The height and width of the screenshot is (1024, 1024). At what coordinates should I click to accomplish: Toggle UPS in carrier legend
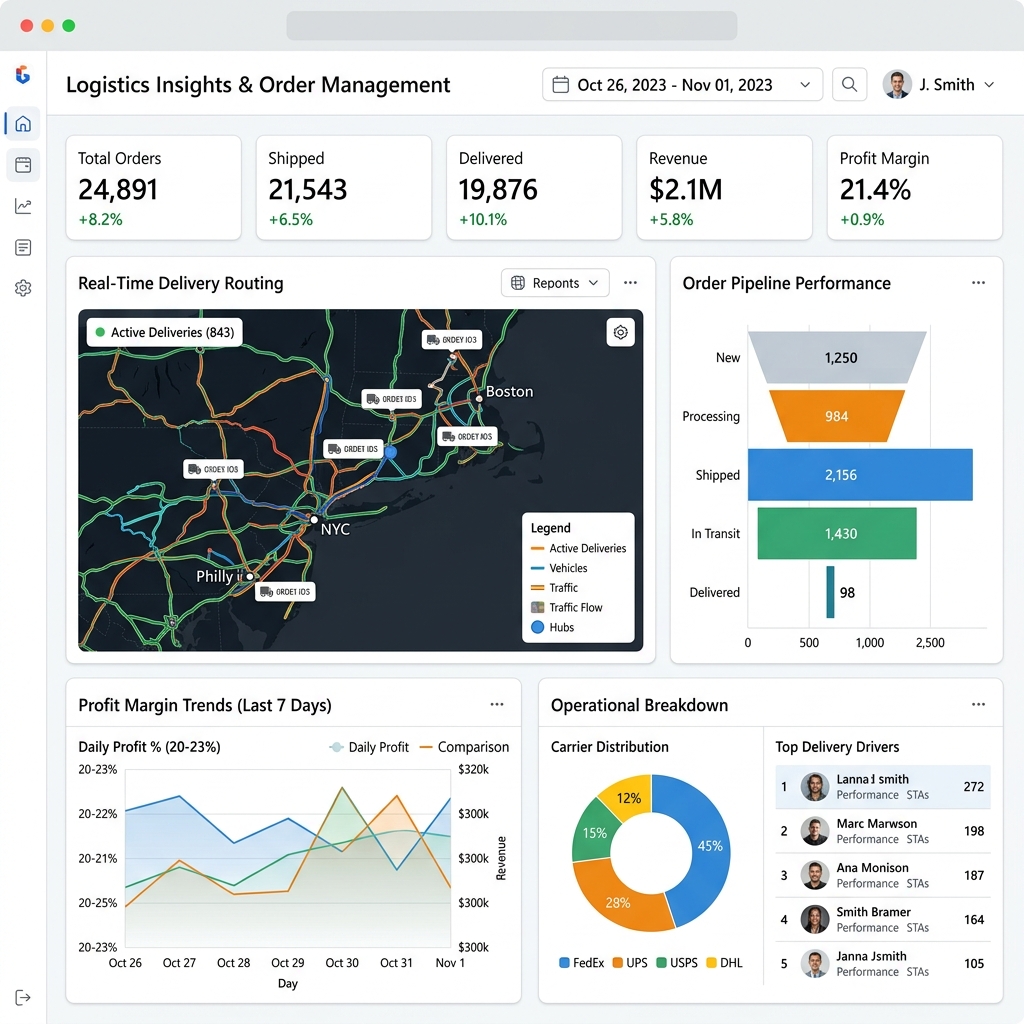tap(630, 963)
